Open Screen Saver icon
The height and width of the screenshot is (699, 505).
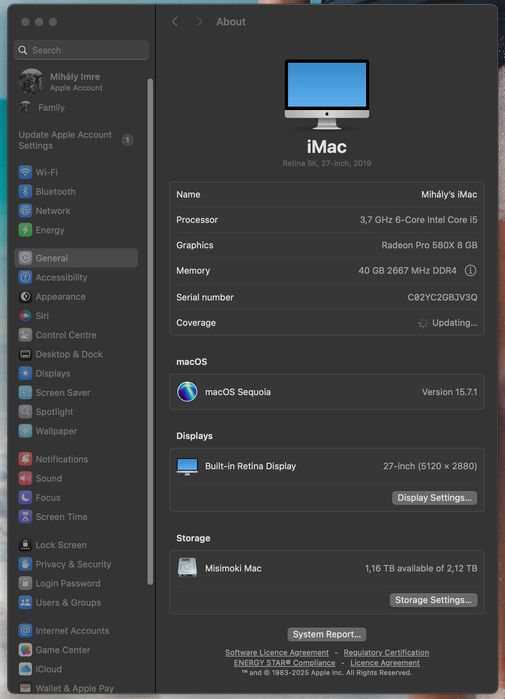coord(25,392)
